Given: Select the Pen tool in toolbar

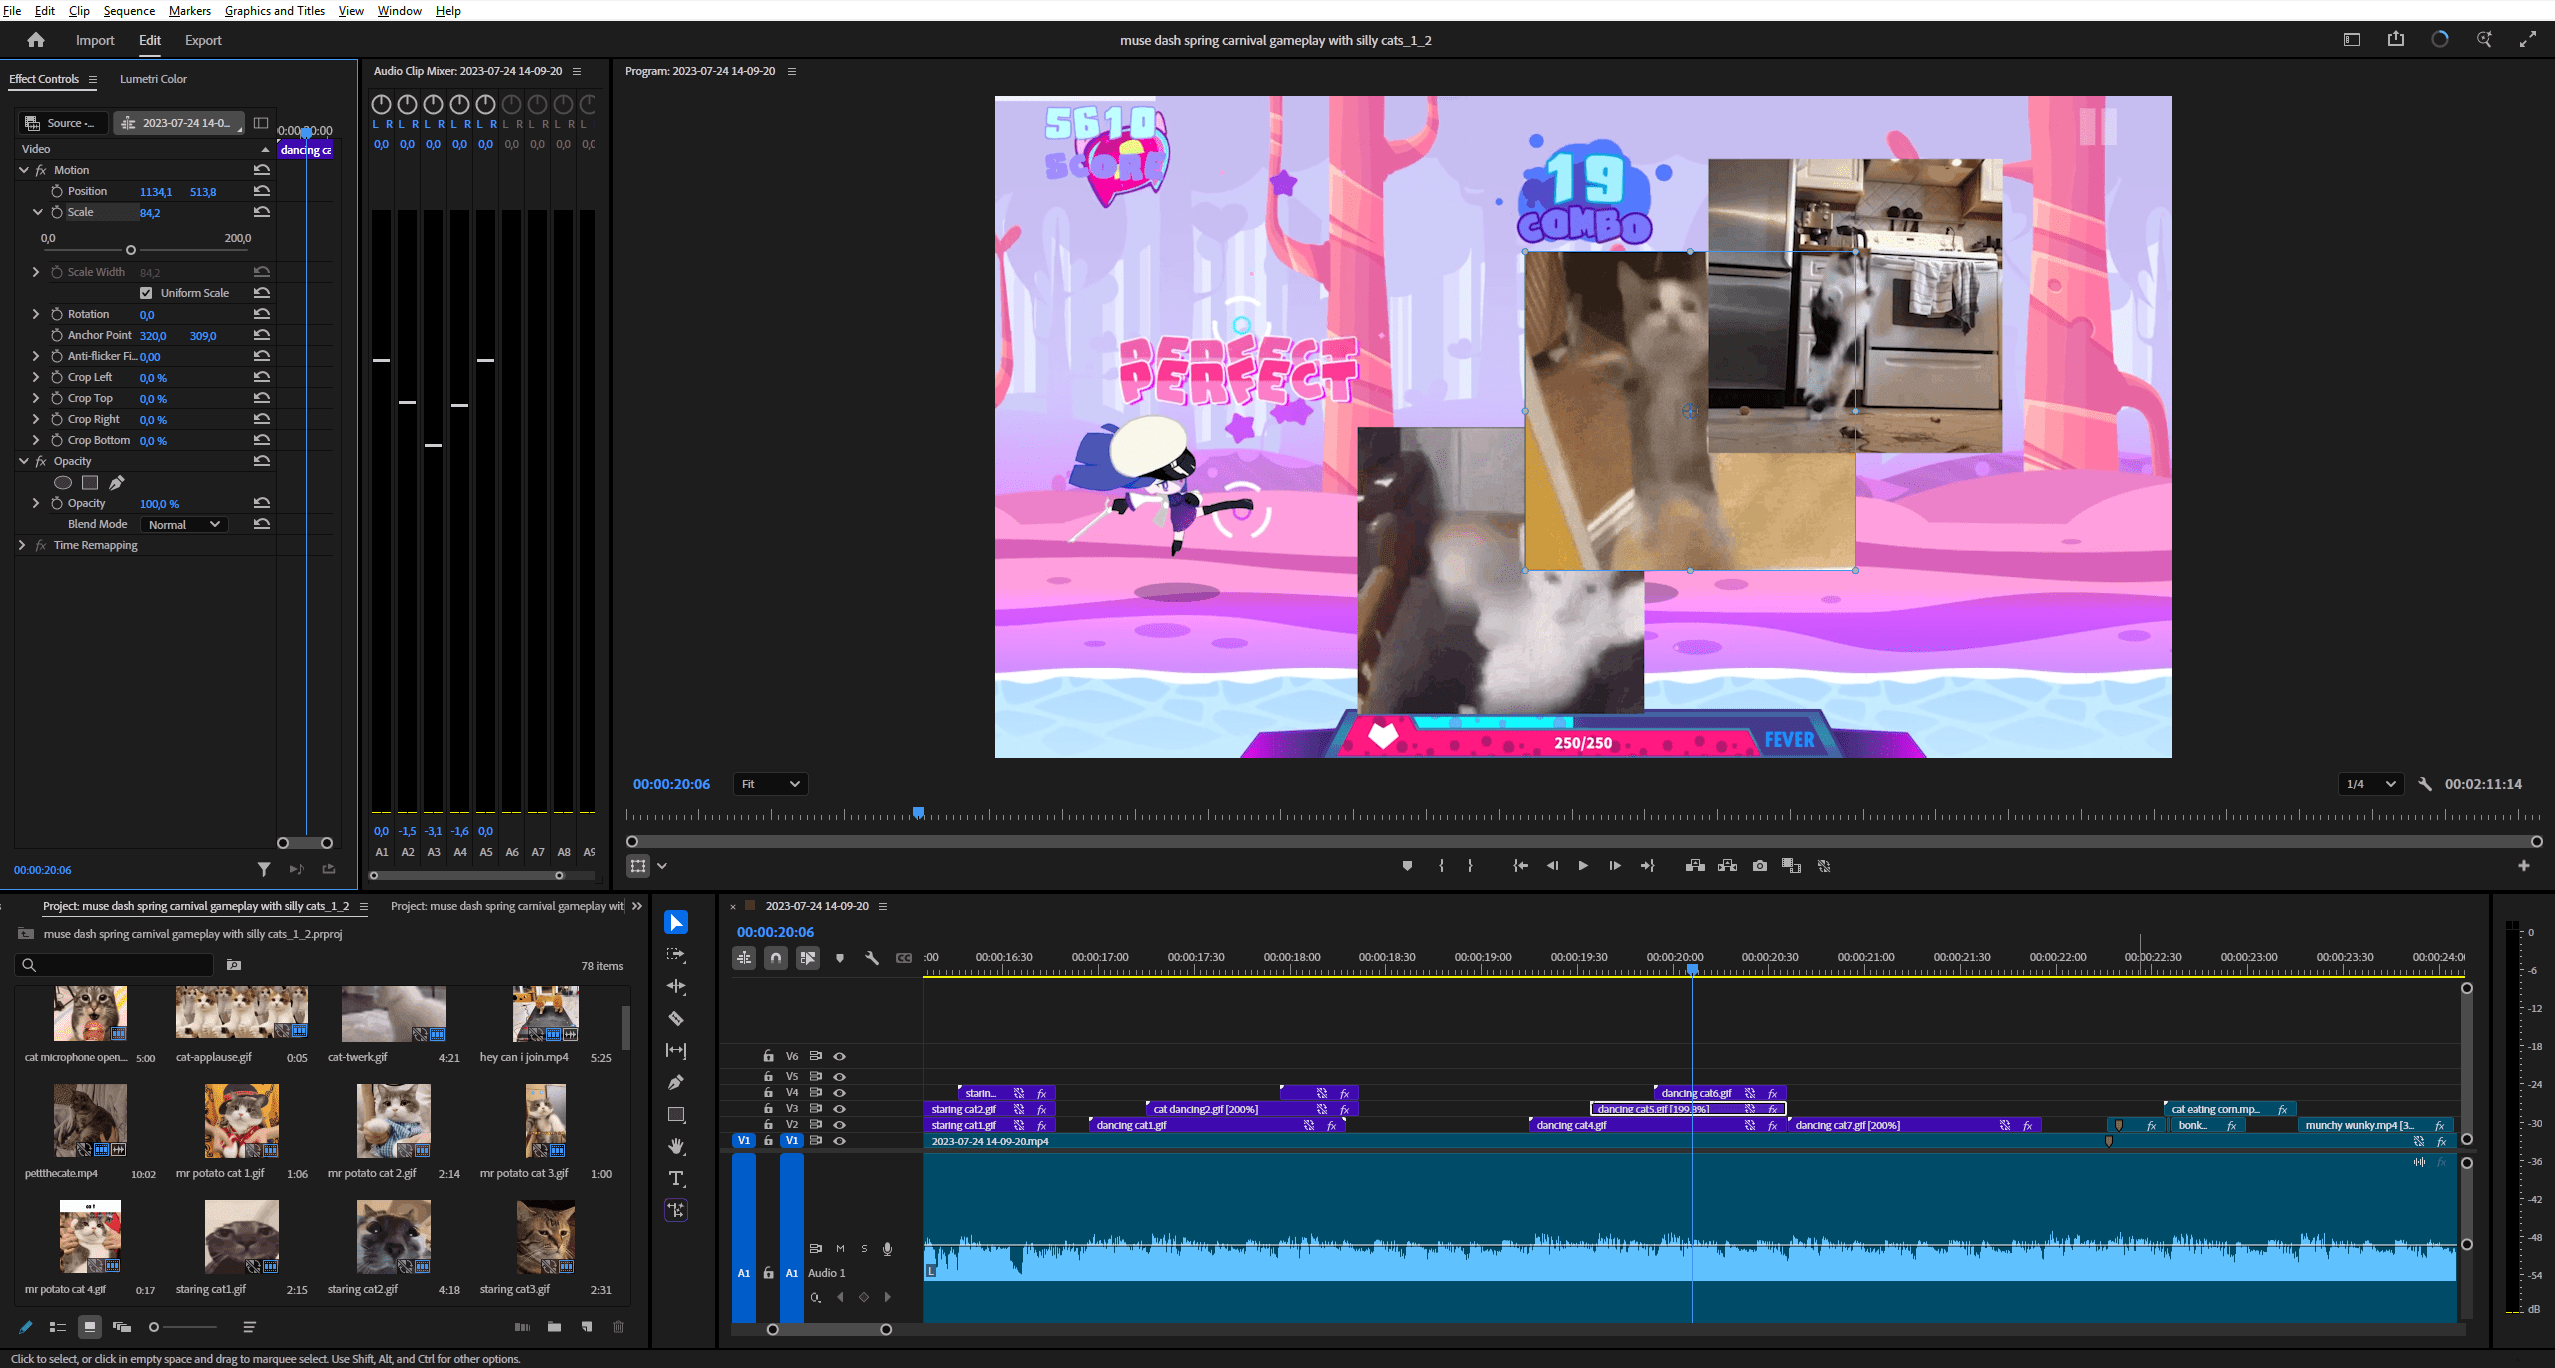Looking at the screenshot, I should tap(676, 1082).
